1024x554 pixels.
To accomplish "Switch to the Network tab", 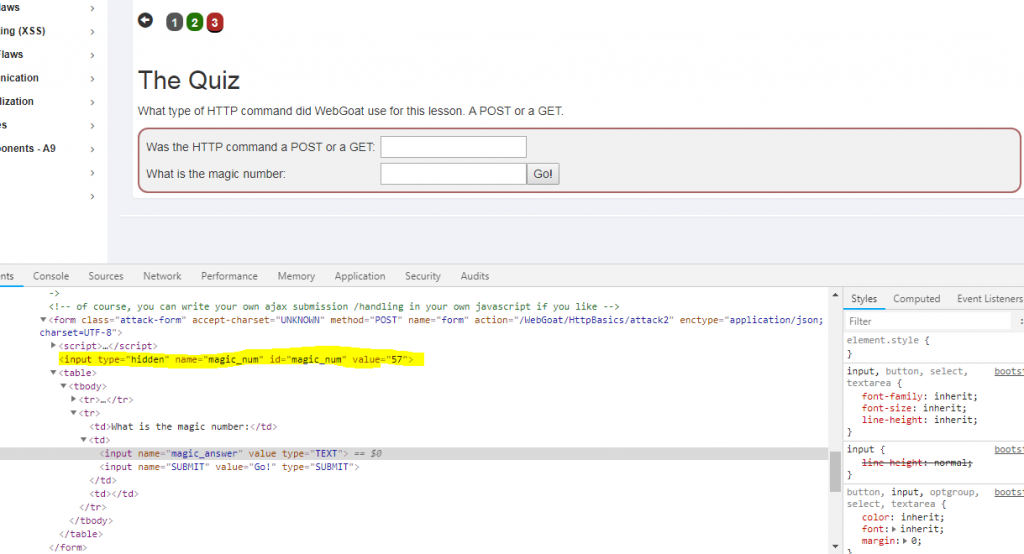I will [x=163, y=276].
